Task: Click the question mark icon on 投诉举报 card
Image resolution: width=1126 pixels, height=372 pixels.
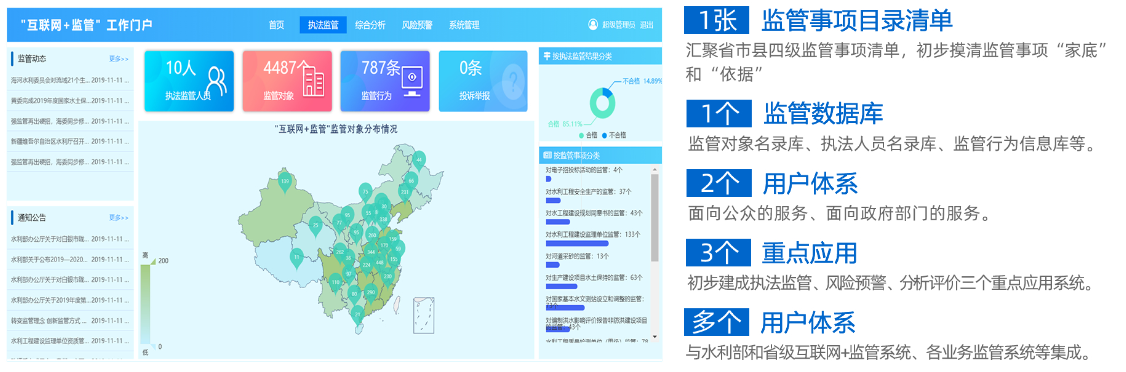Action: (x=511, y=78)
